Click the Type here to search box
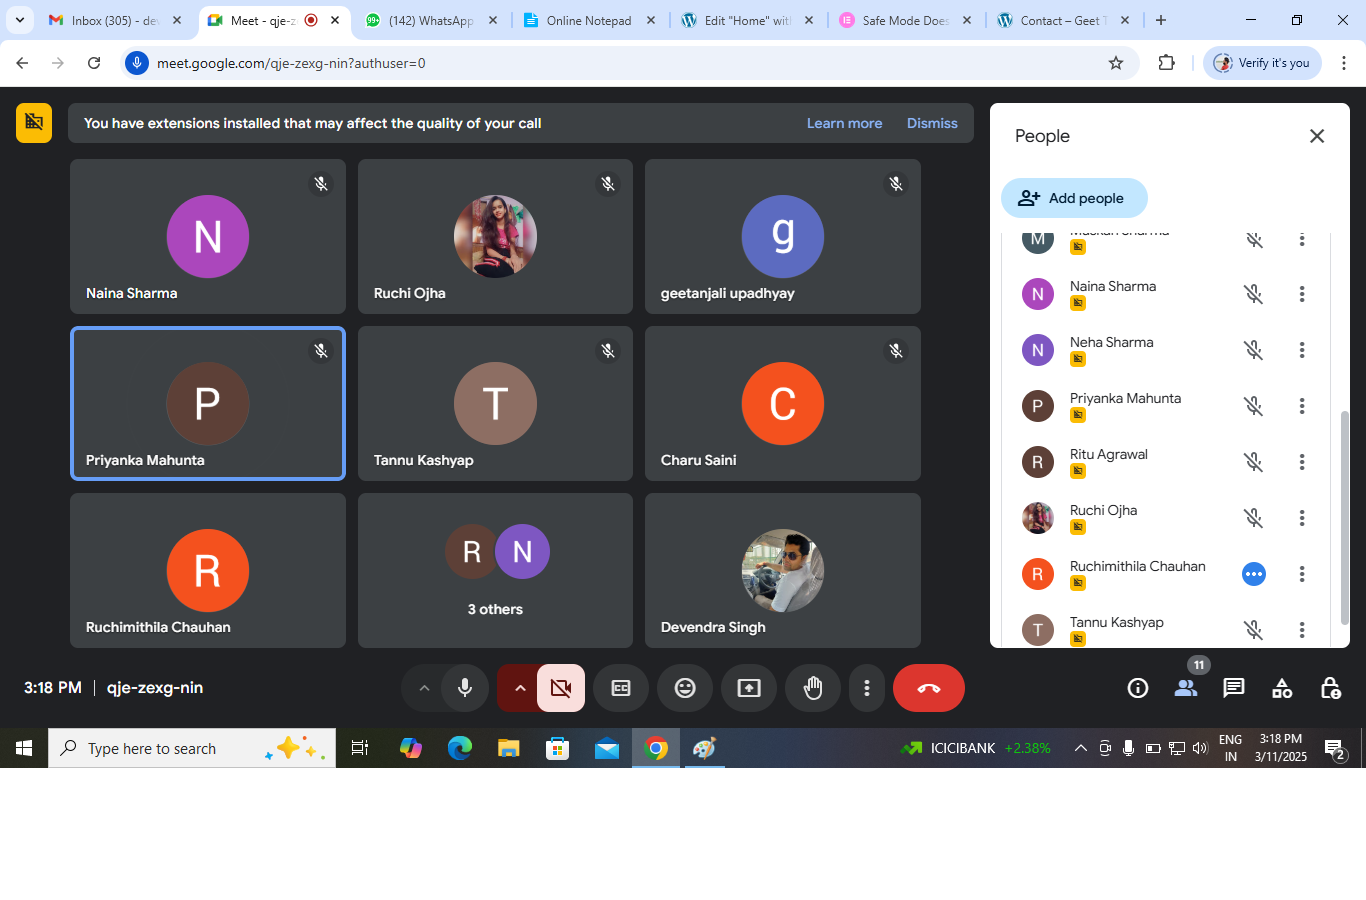Image resolution: width=1366 pixels, height=900 pixels. (192, 748)
